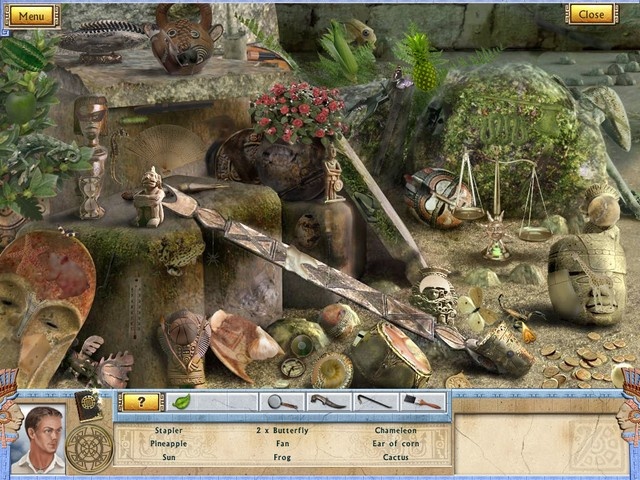Click the character portrait
This screenshot has width=640, height=480.
point(41,438)
